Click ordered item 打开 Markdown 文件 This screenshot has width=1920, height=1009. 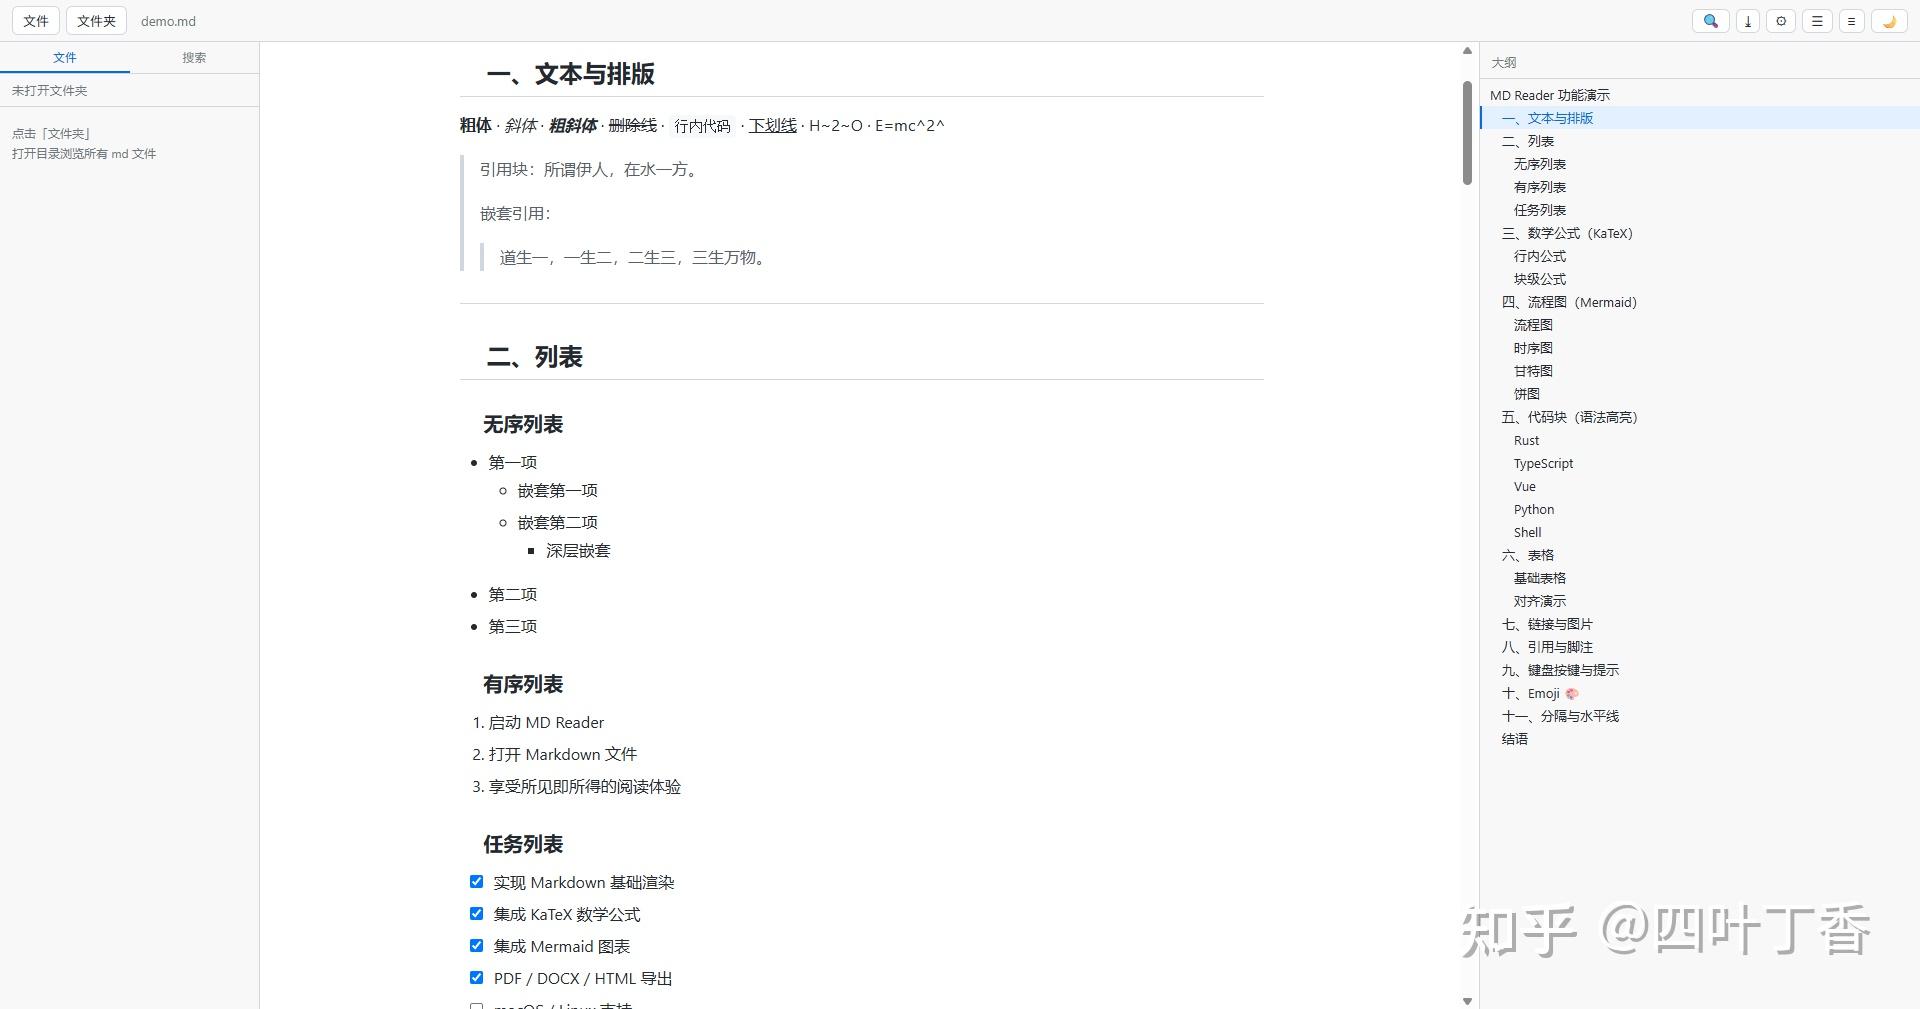tap(562, 754)
